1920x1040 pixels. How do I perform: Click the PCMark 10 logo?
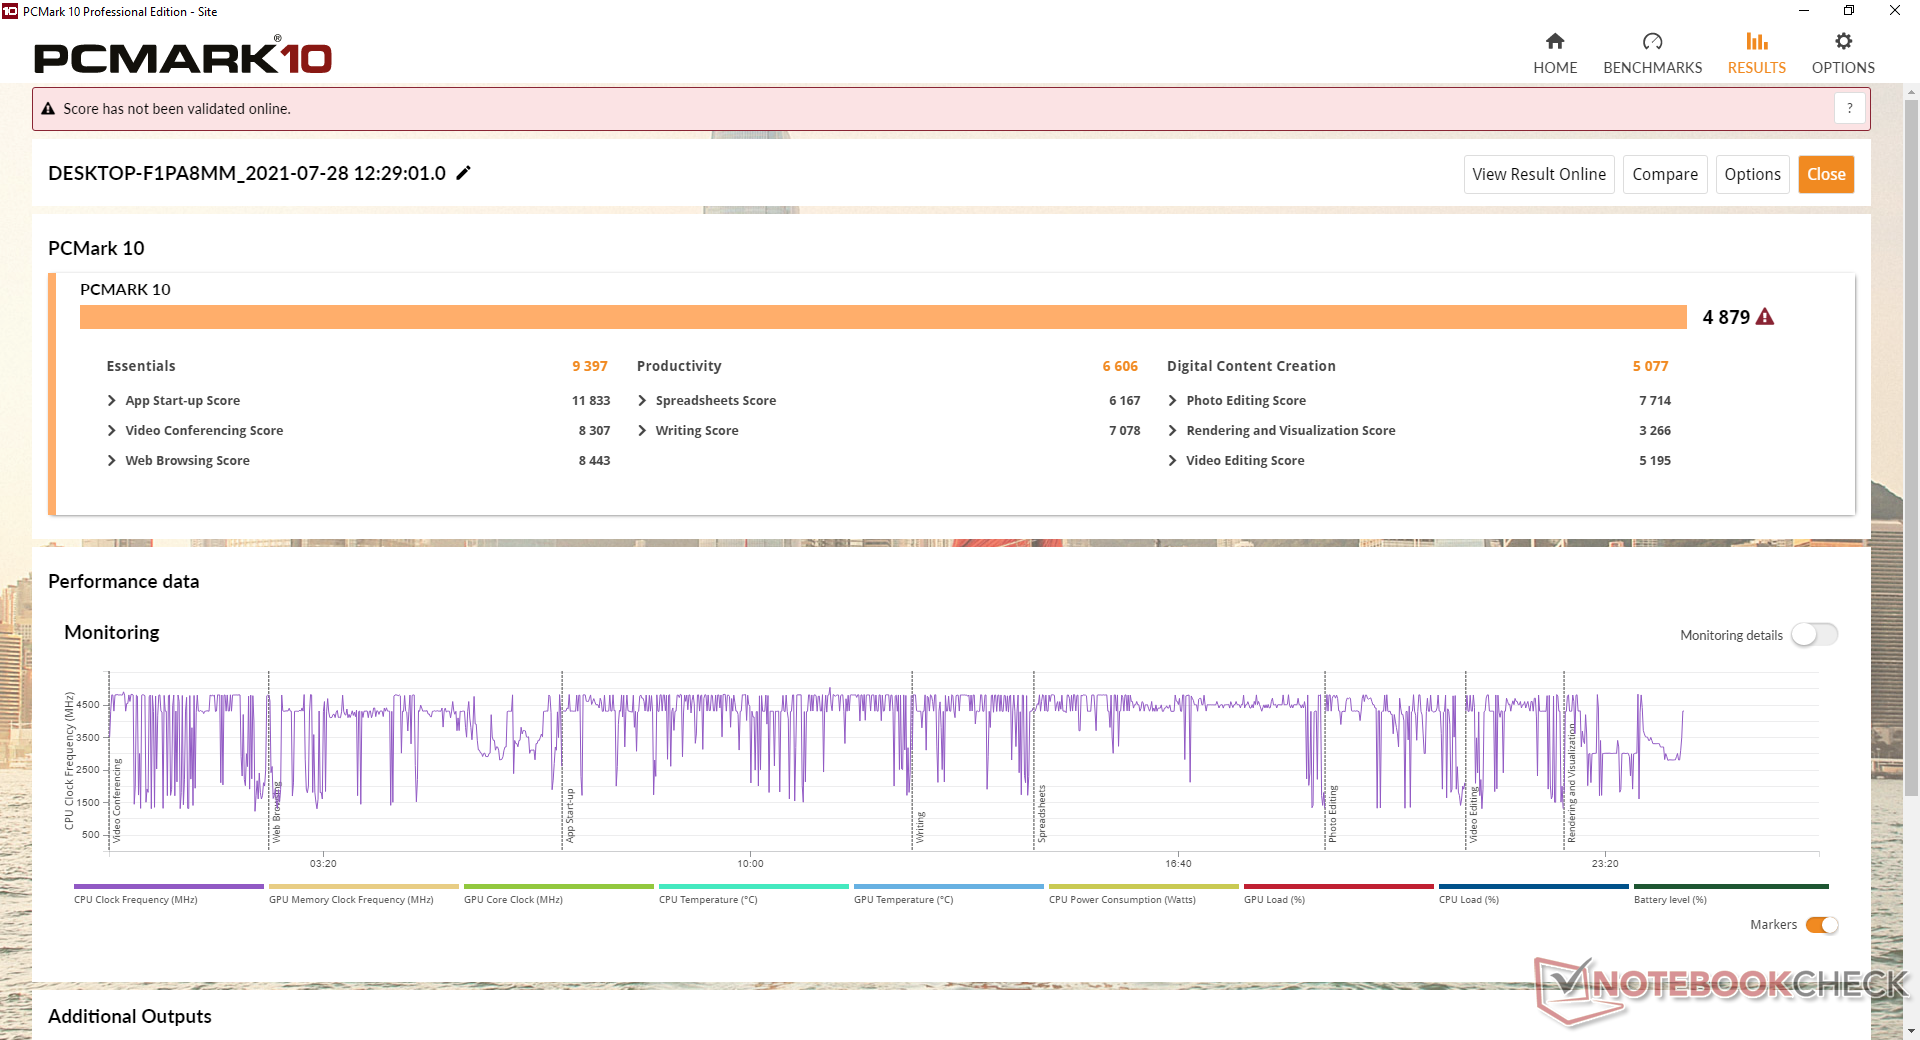pos(183,56)
